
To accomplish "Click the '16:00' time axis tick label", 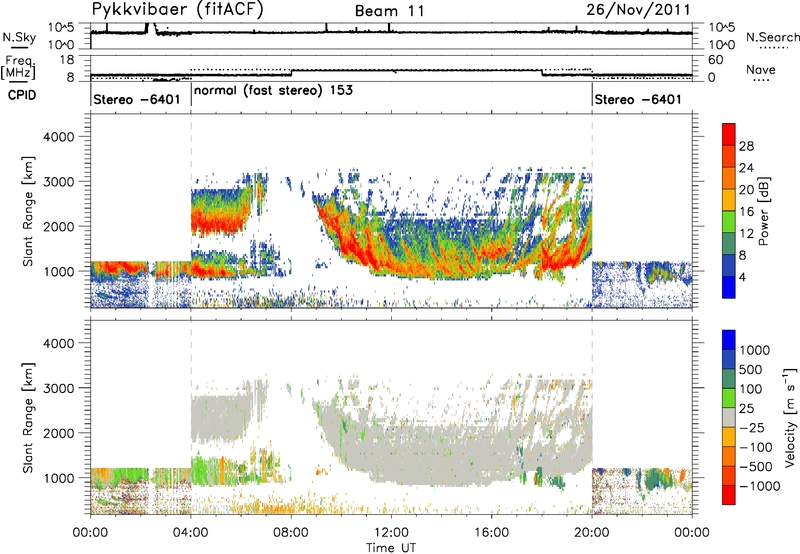I will point(491,533).
